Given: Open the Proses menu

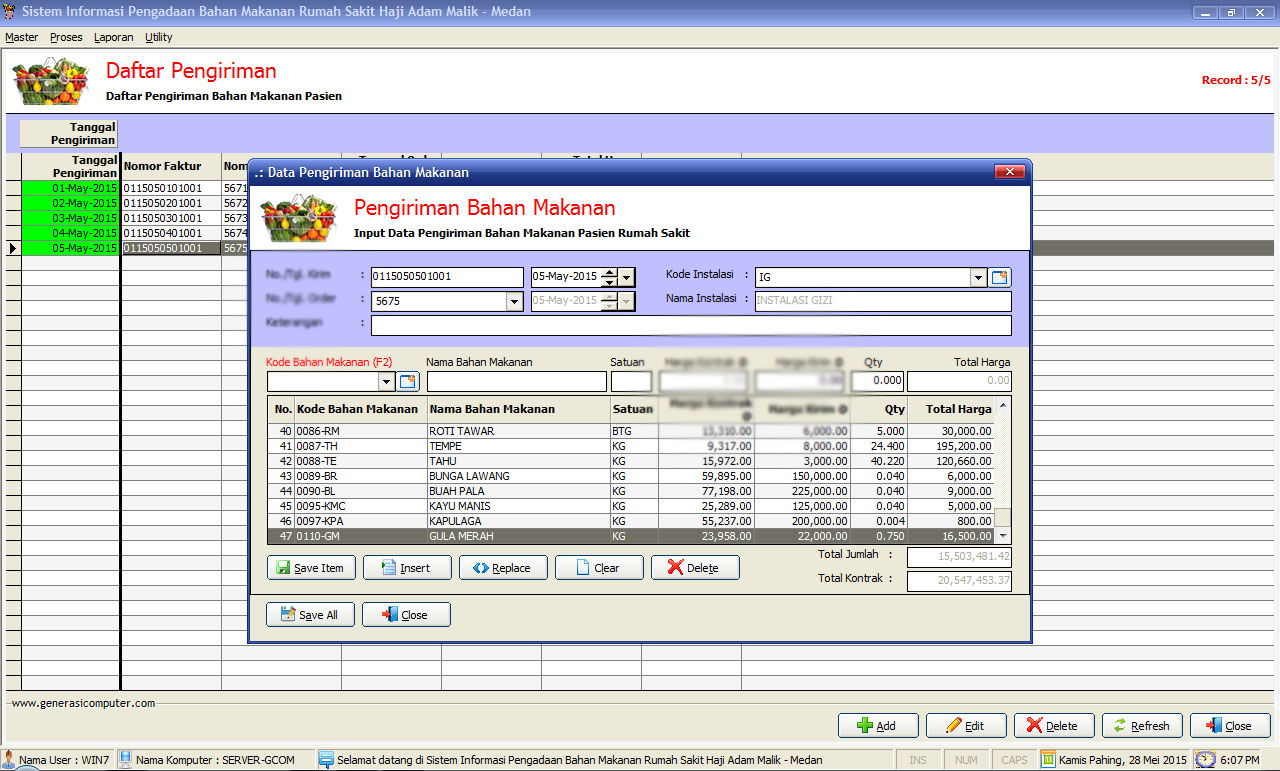Looking at the screenshot, I should click(66, 37).
